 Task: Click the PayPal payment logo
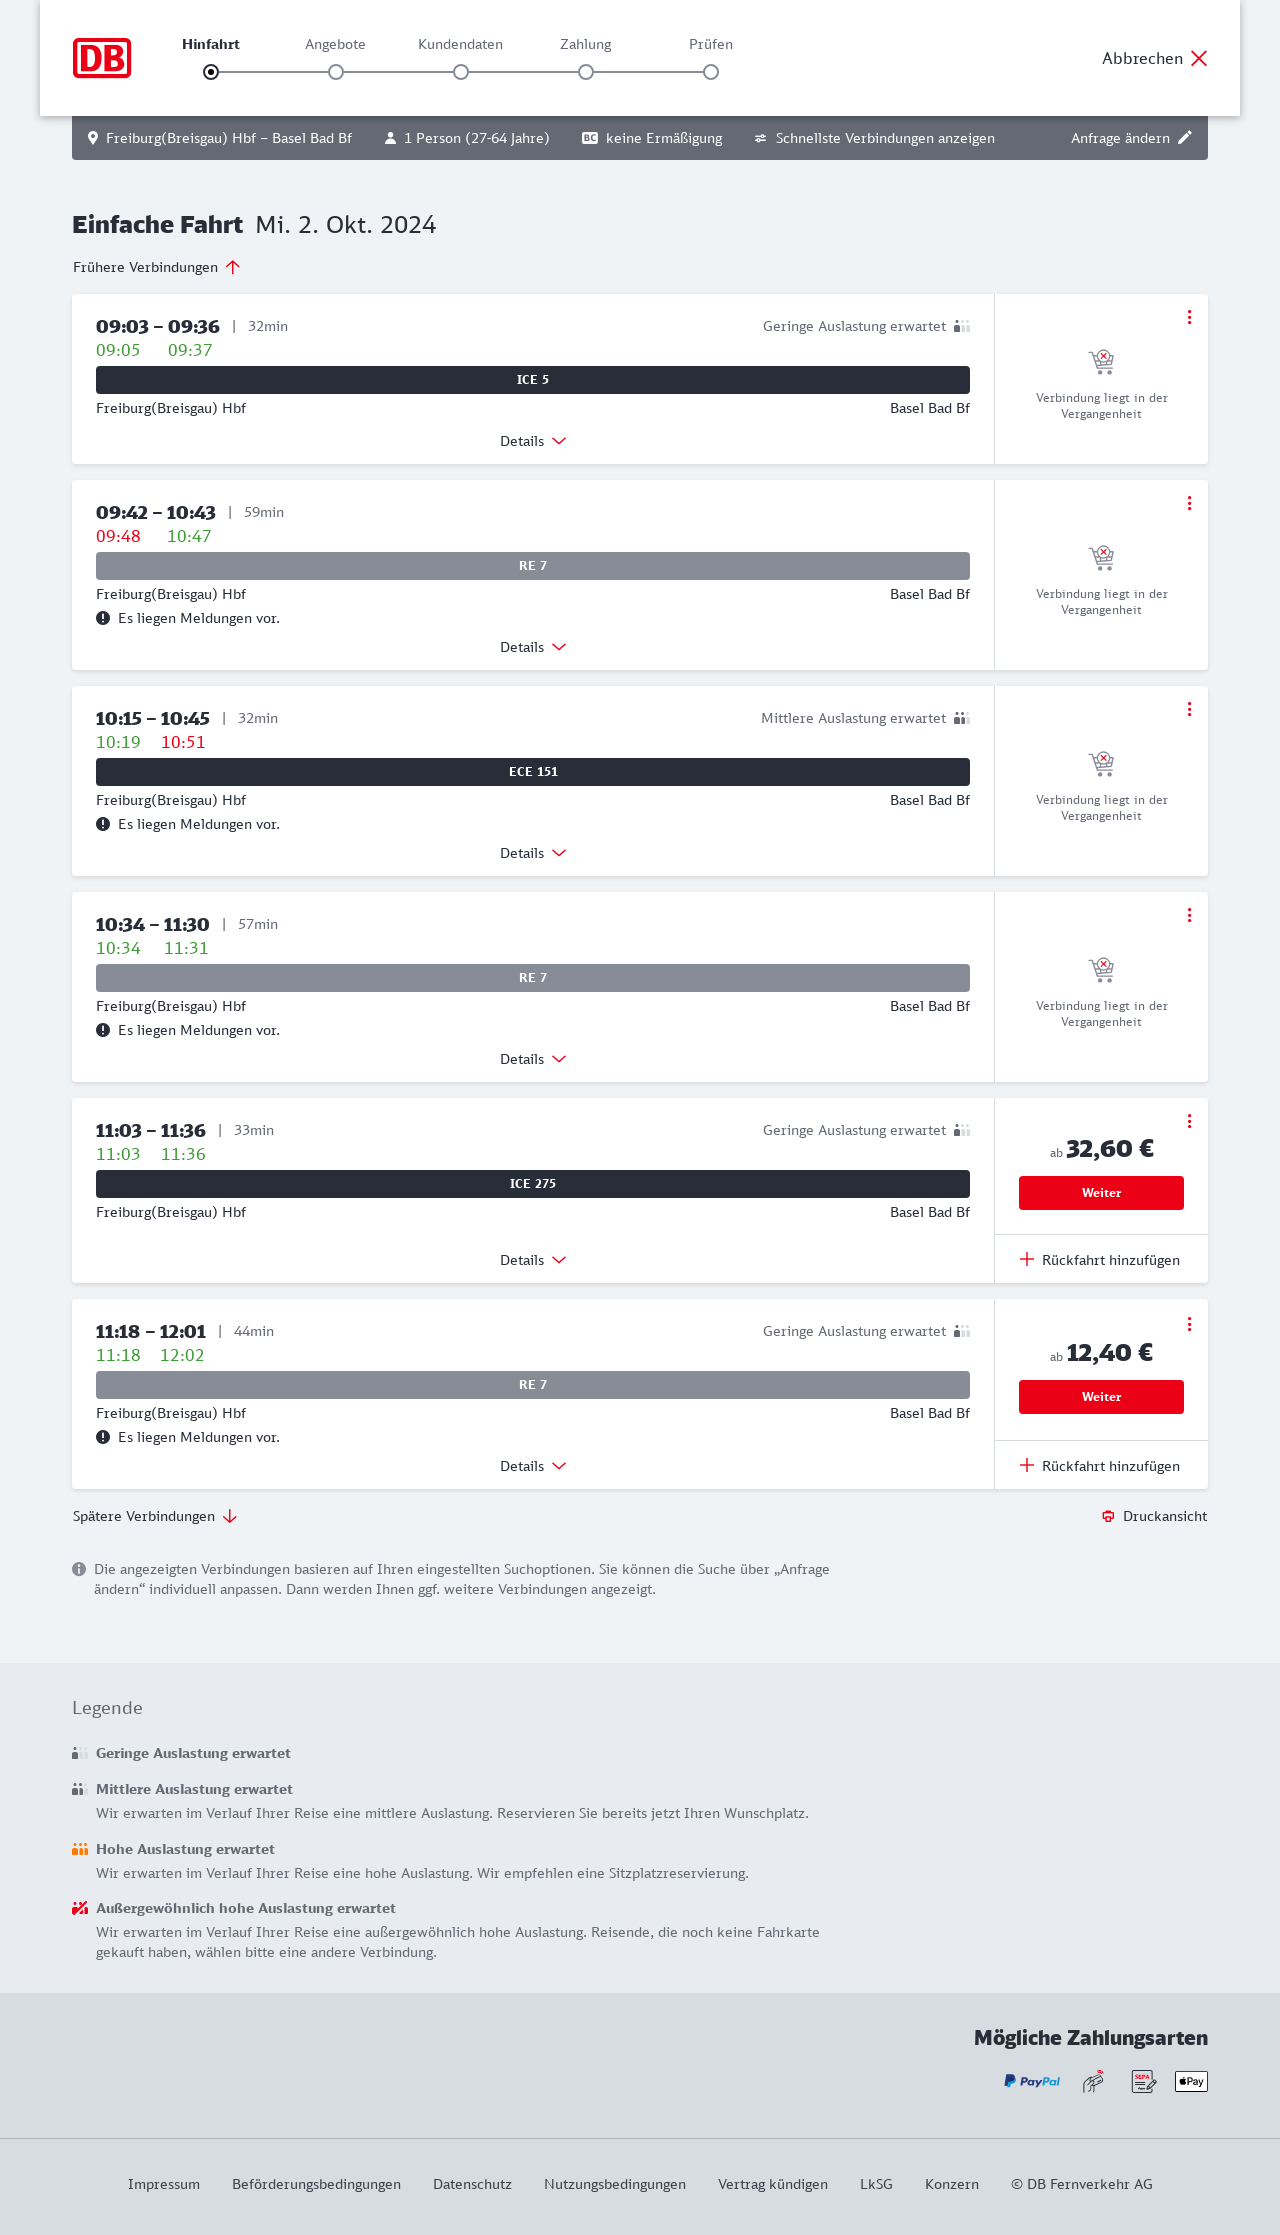click(x=1032, y=2081)
